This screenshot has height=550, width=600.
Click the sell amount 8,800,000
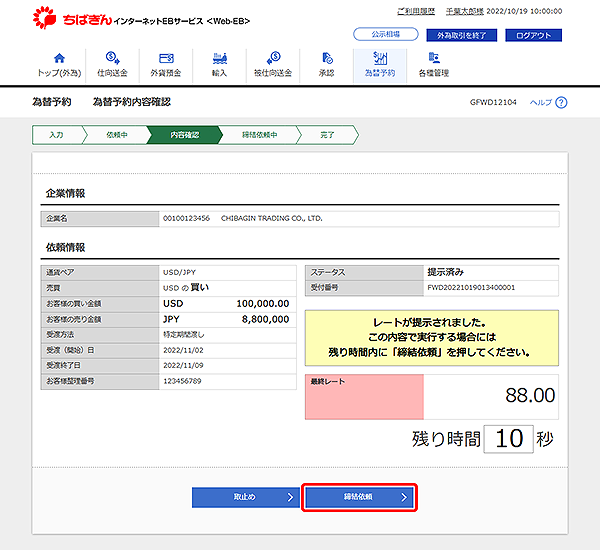266,319
